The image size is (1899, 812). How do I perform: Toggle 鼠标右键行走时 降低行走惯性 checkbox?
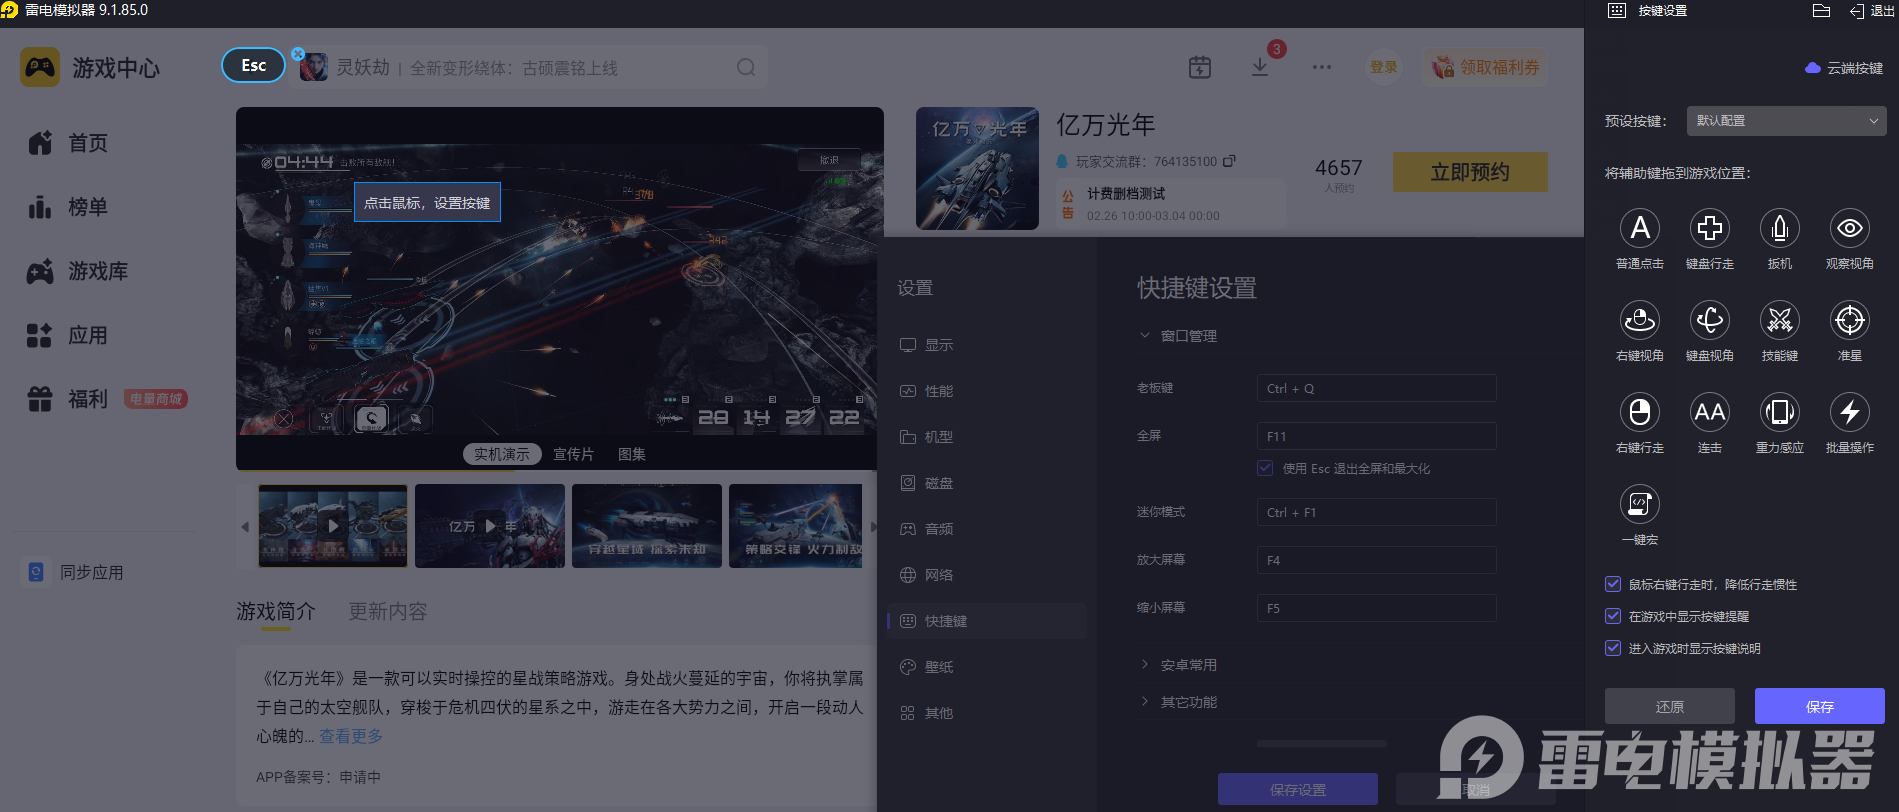pyautogui.click(x=1613, y=584)
